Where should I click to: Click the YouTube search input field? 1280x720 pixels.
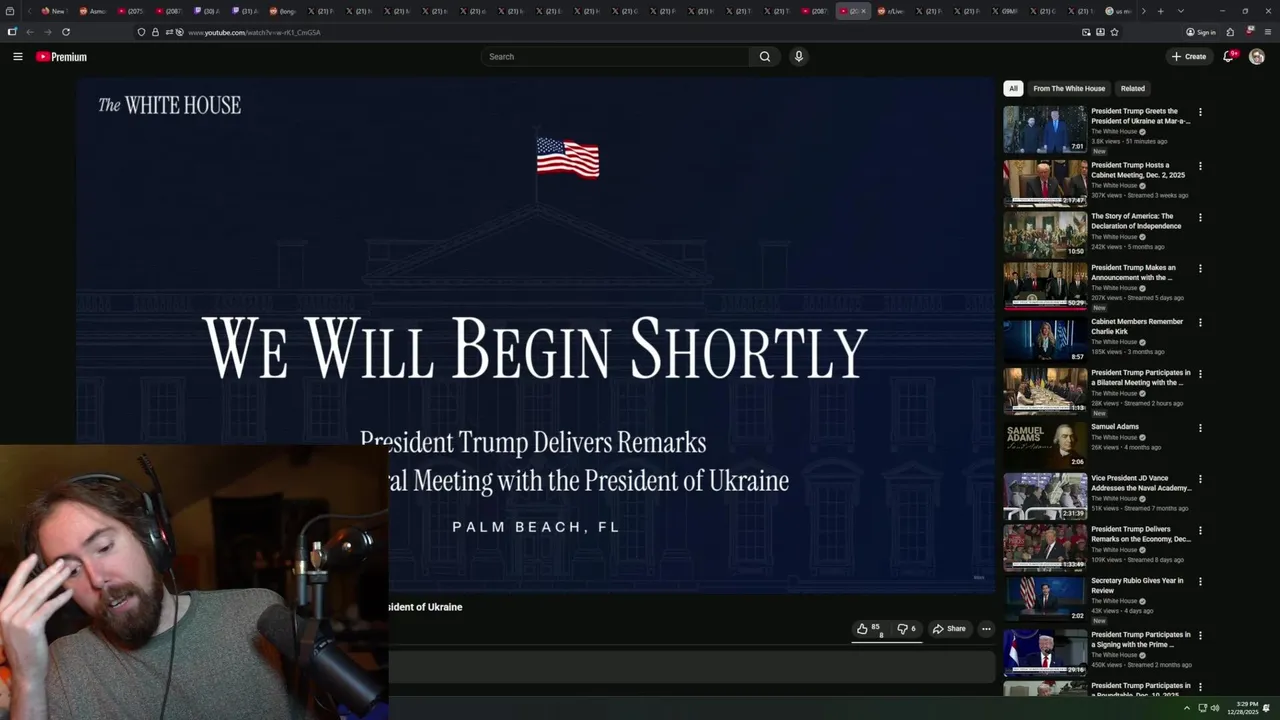pos(615,57)
